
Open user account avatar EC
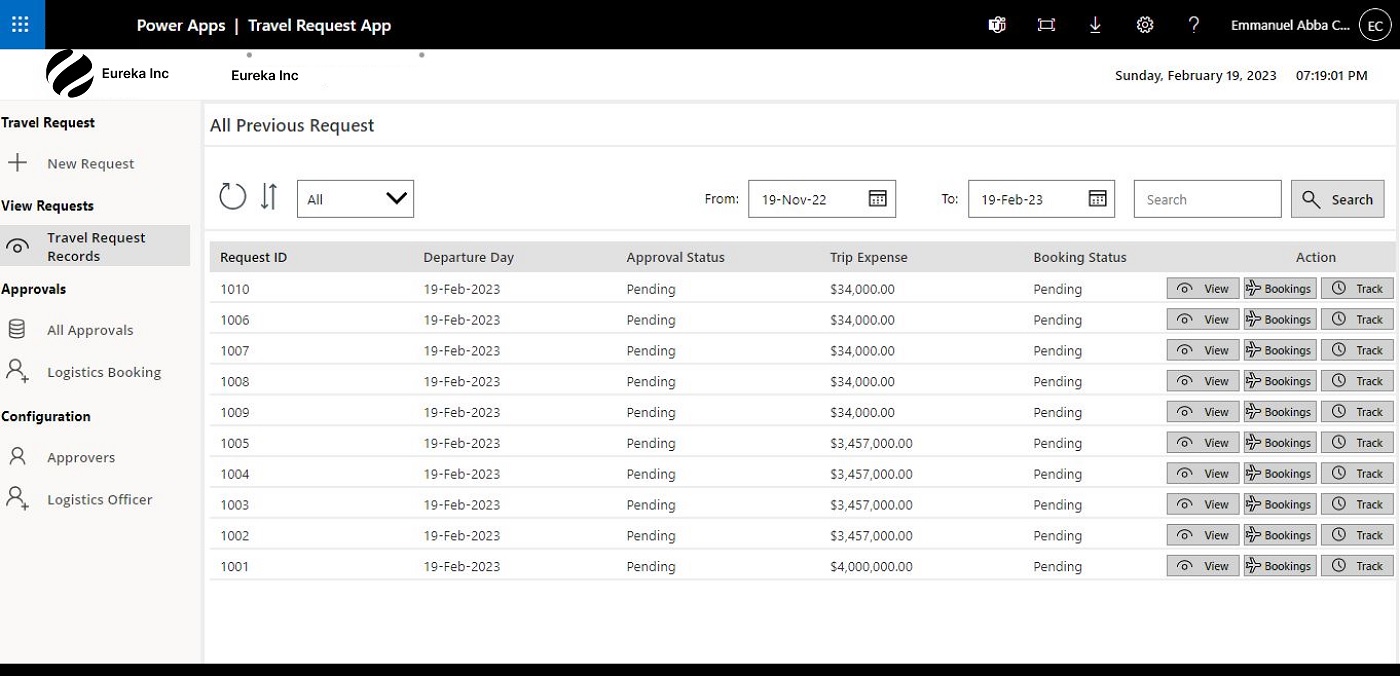click(1376, 25)
